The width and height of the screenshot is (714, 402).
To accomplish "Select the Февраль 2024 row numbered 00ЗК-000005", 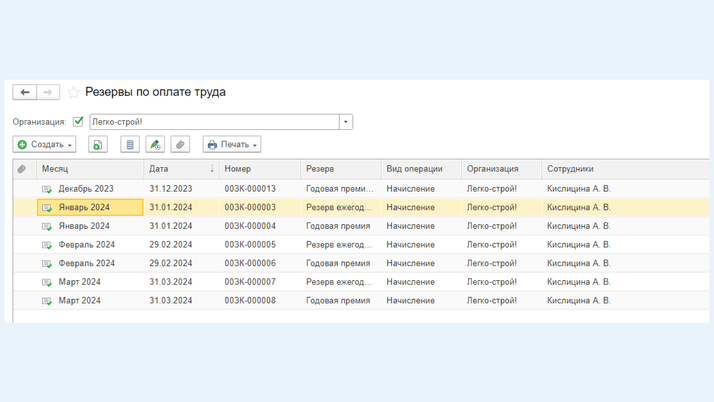I will [250, 244].
